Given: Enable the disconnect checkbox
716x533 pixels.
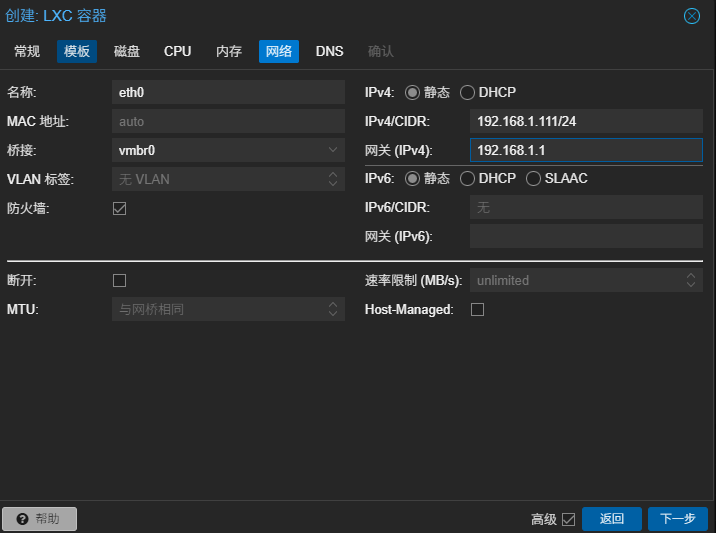Looking at the screenshot, I should pos(120,281).
